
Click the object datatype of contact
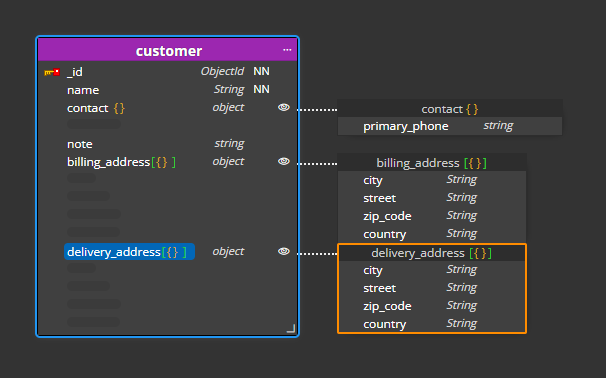click(228, 107)
